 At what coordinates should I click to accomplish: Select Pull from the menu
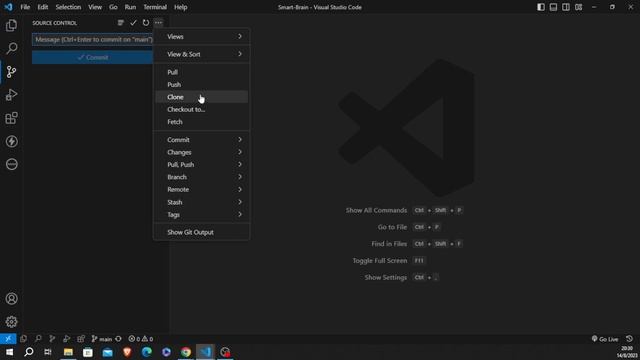pyautogui.click(x=202, y=72)
